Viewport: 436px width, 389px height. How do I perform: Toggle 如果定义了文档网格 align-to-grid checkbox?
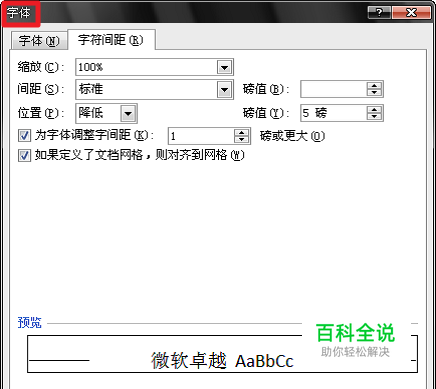24,156
